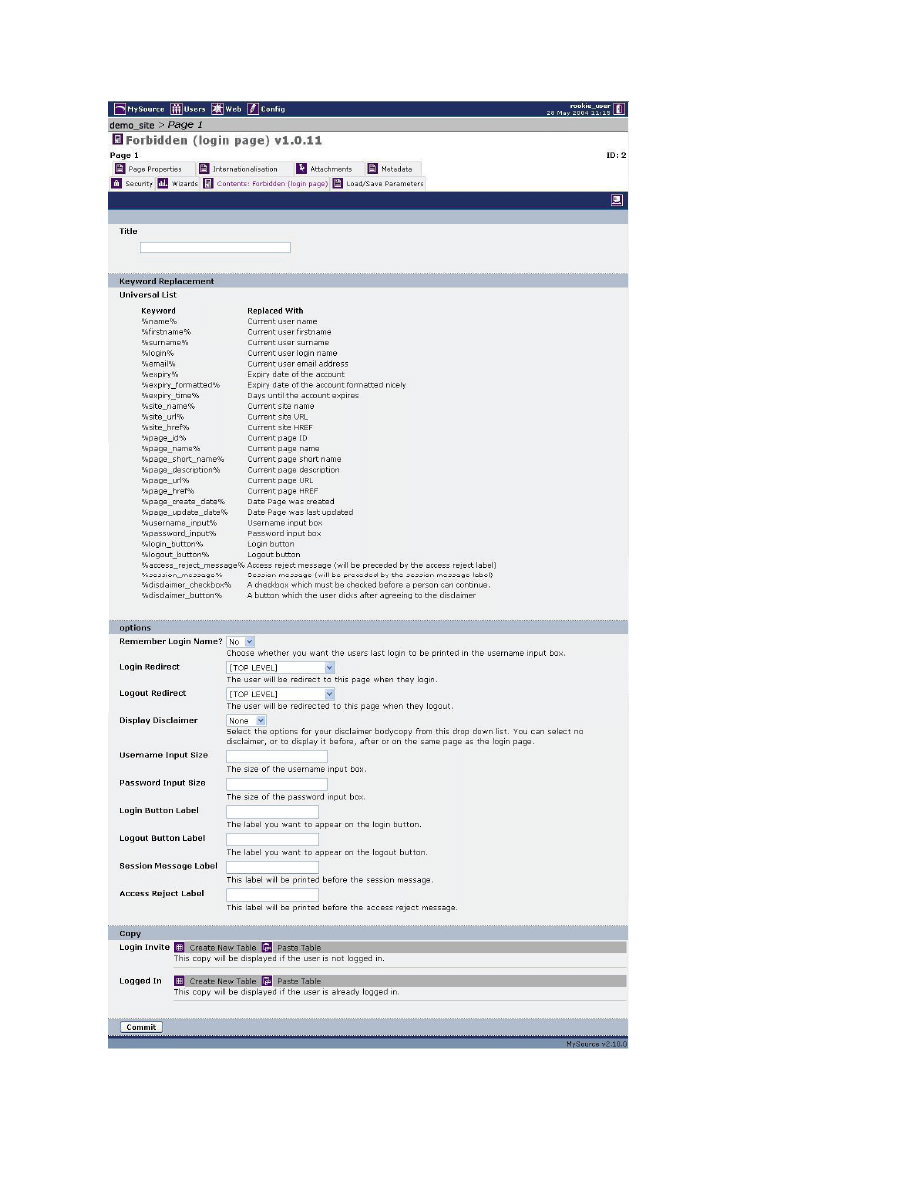Focus the Title text field

(215, 247)
